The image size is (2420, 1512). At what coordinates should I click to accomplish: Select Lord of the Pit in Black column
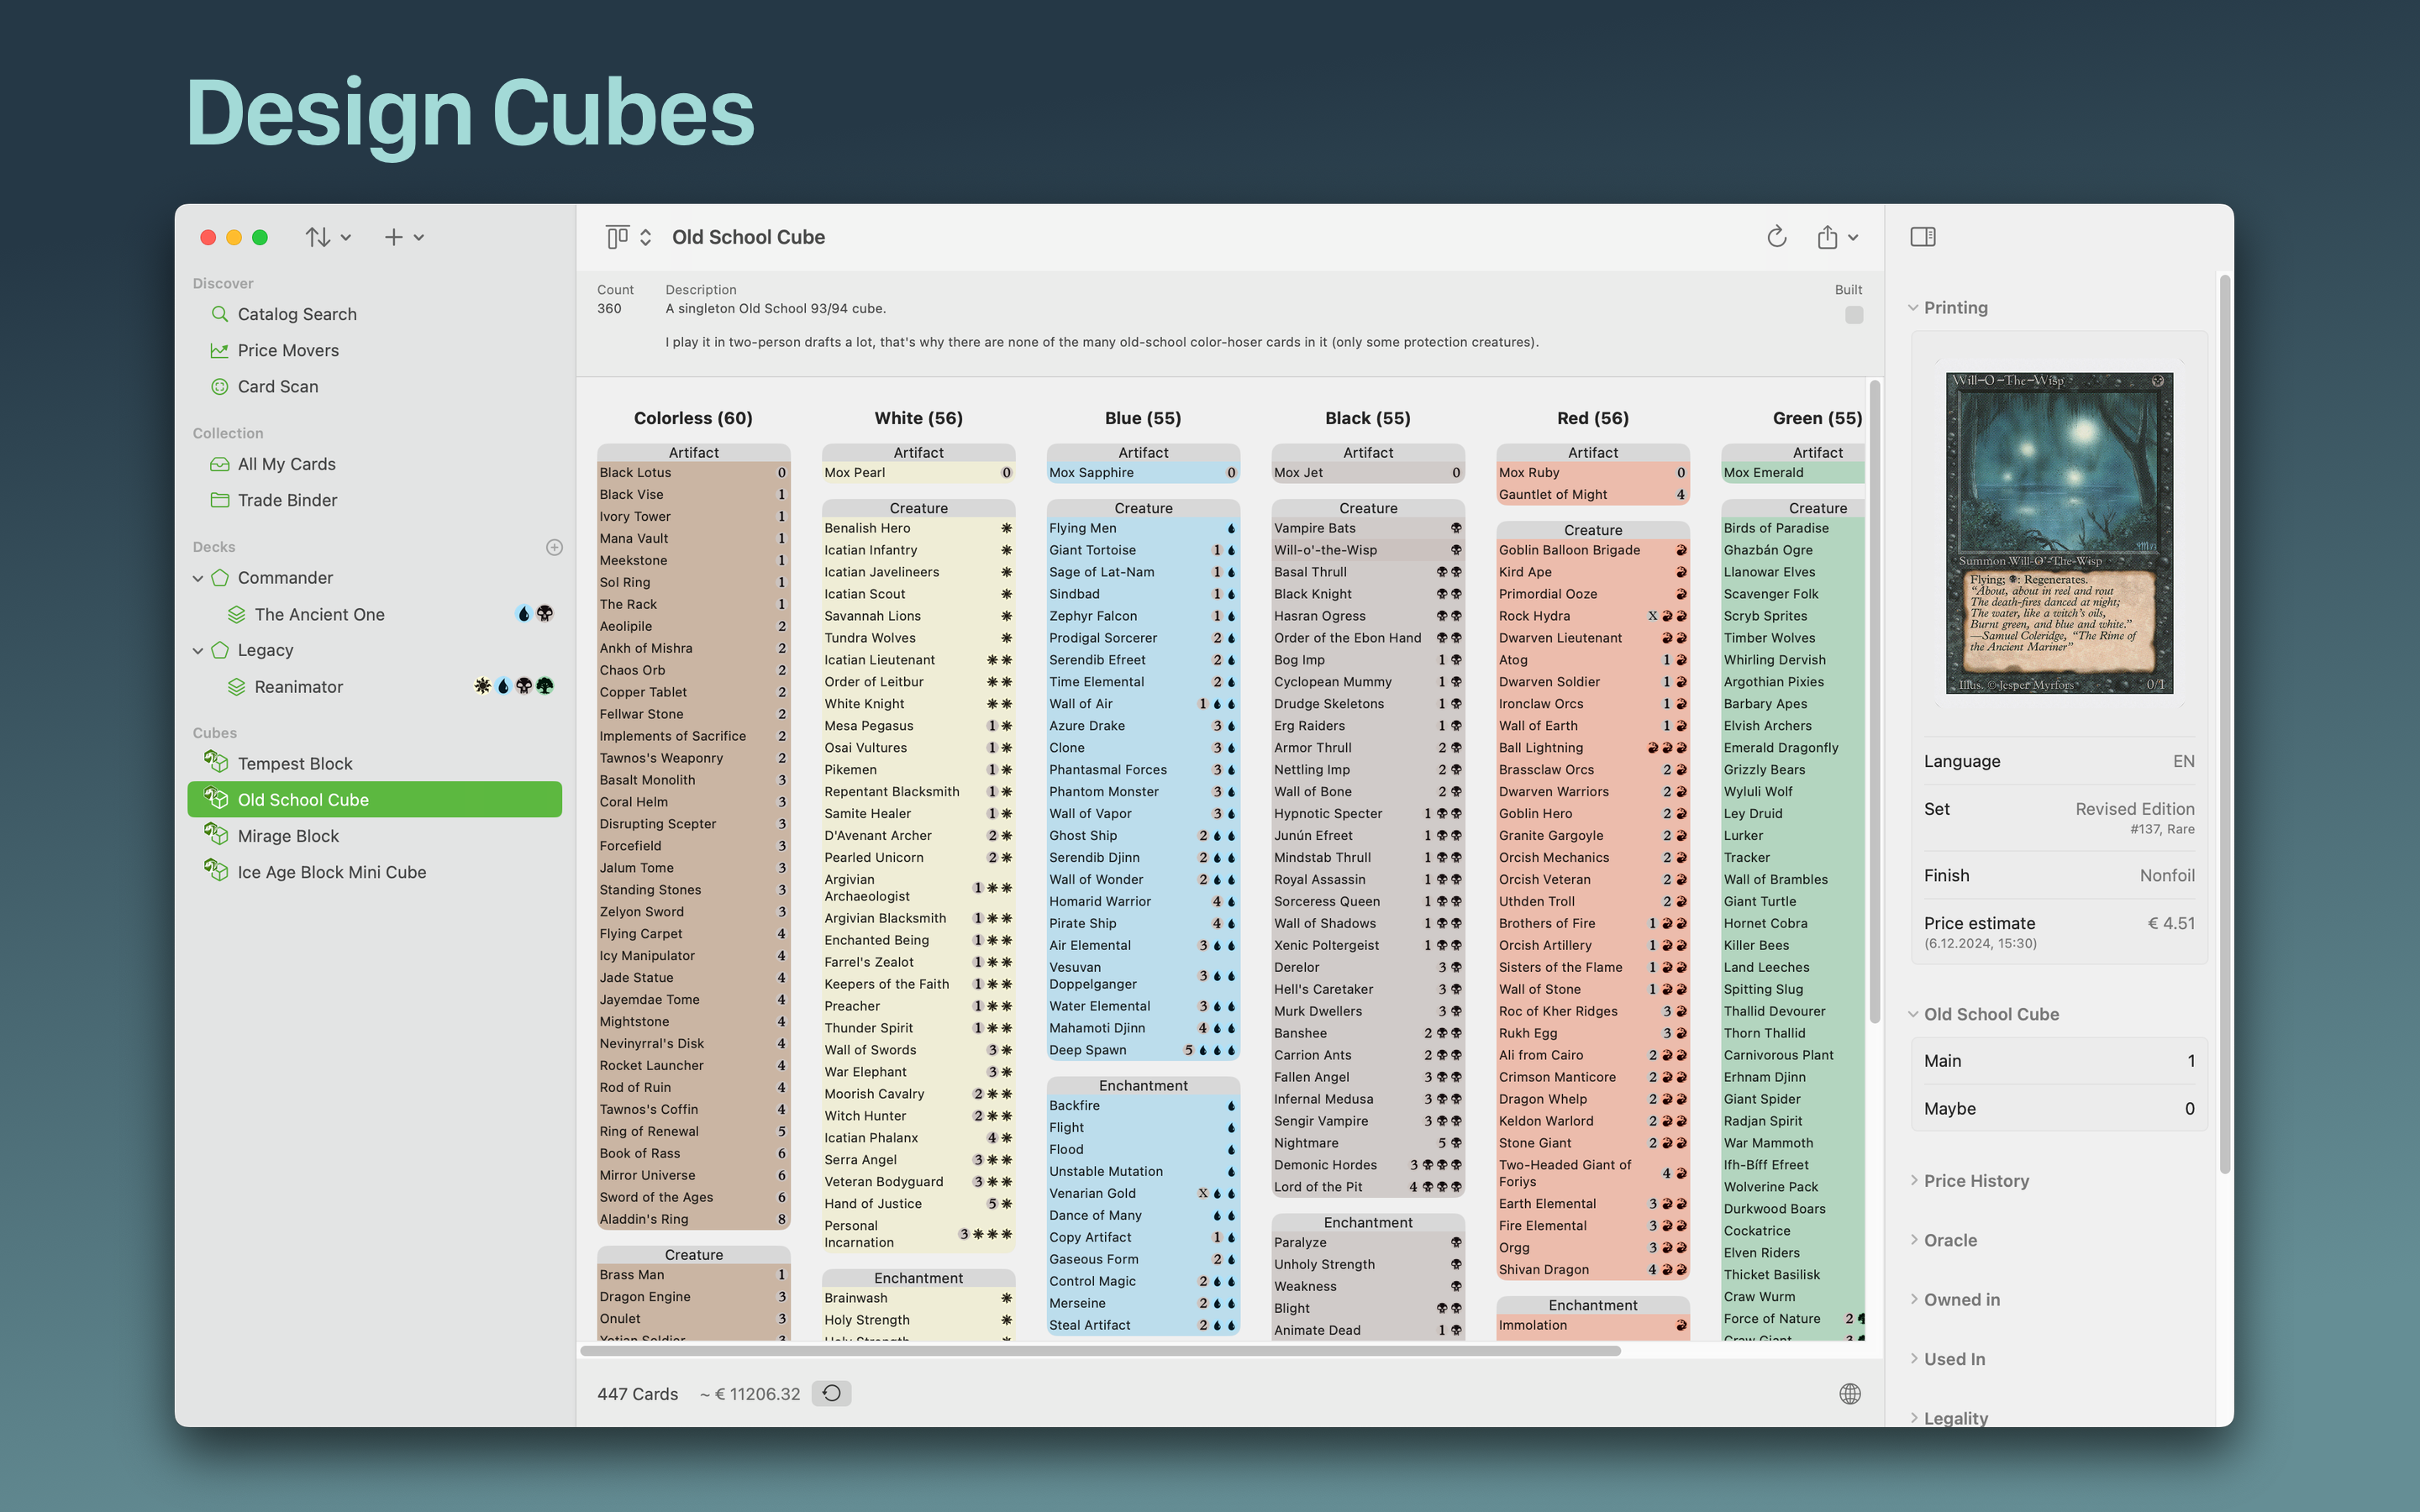1368,1187
